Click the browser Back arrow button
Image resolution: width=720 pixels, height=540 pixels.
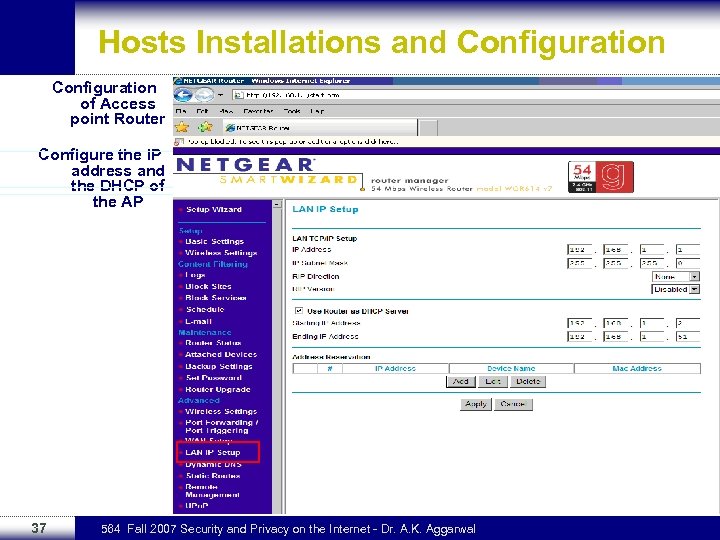click(183, 95)
